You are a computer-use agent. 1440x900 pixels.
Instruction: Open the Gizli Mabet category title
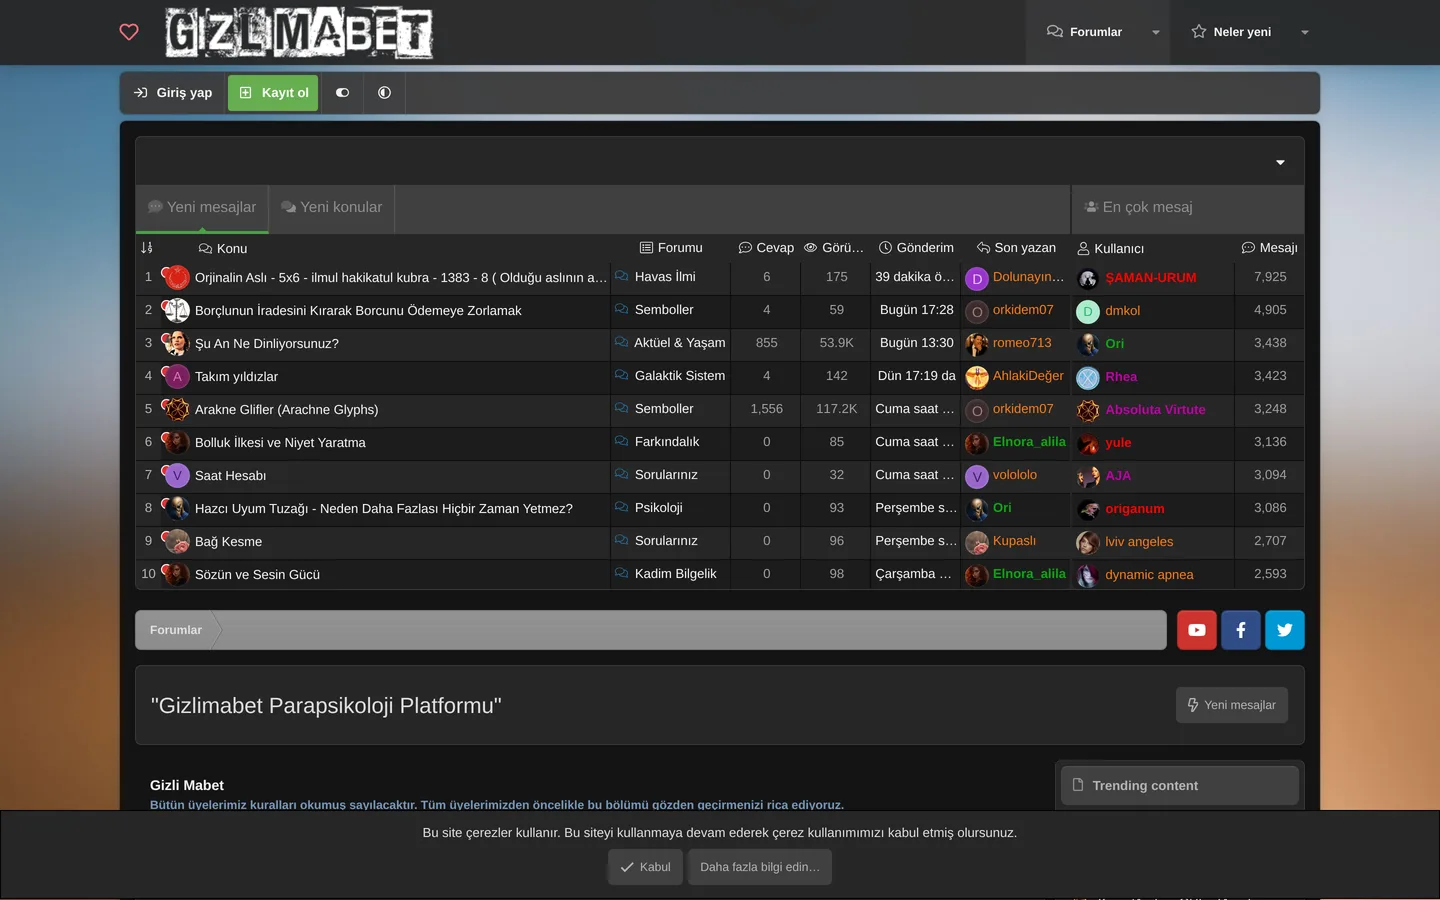coord(187,786)
